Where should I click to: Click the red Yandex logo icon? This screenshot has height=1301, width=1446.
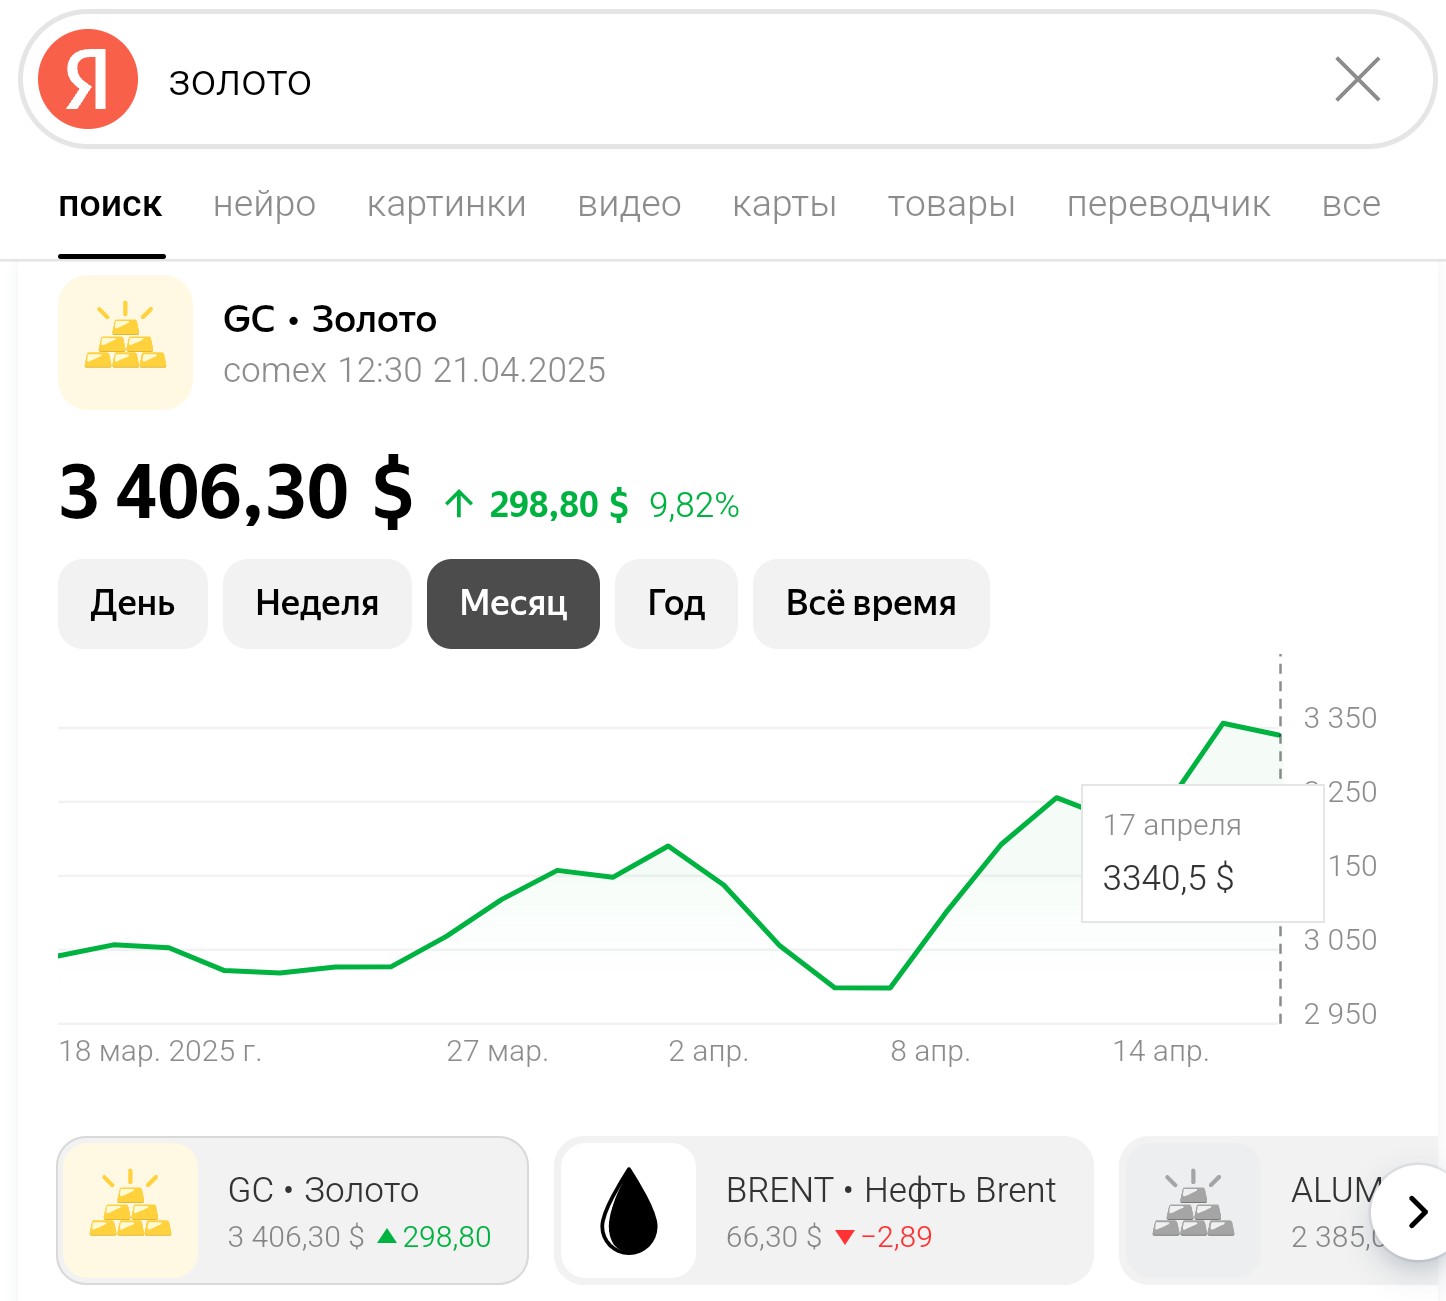[x=88, y=80]
